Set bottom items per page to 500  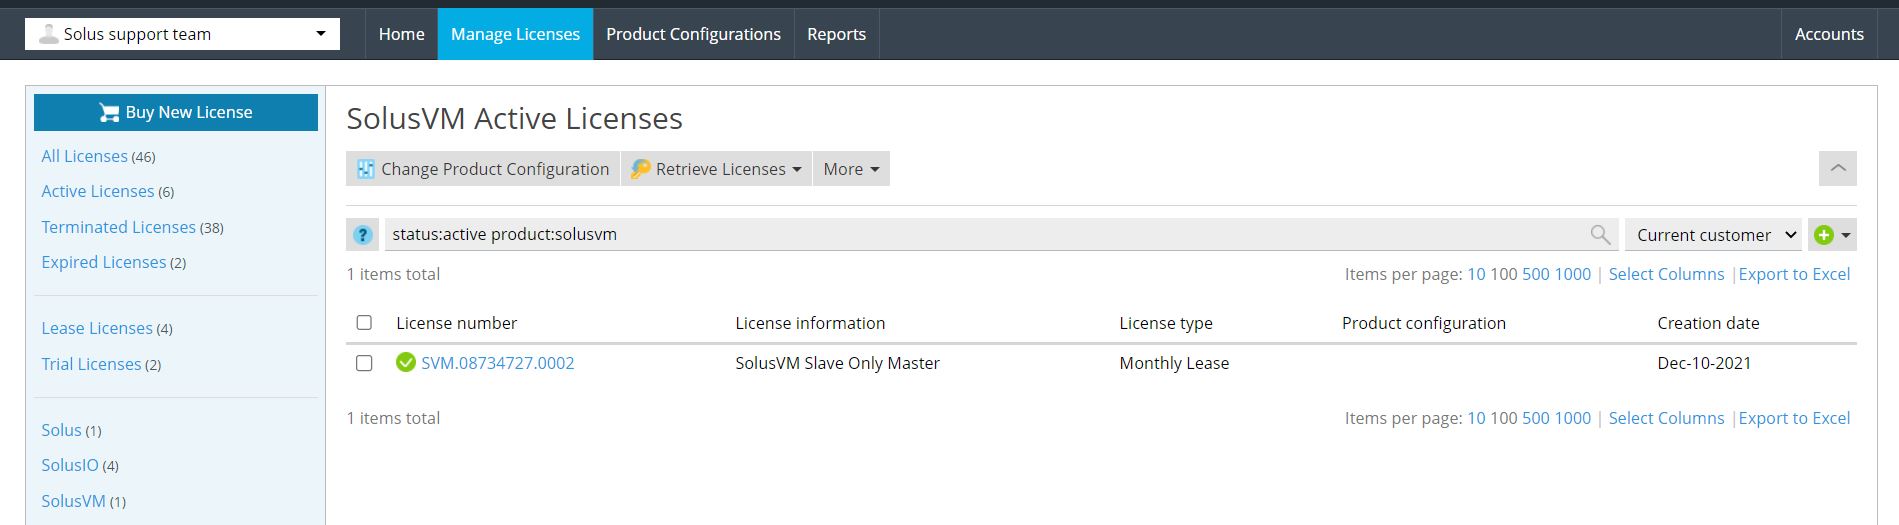coord(1536,418)
